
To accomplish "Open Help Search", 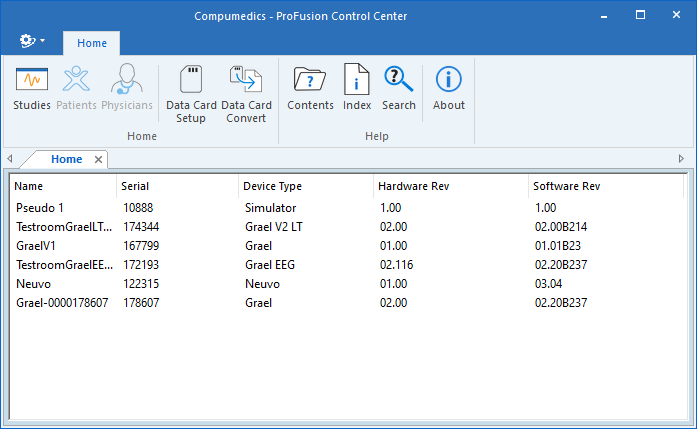I will tap(399, 88).
